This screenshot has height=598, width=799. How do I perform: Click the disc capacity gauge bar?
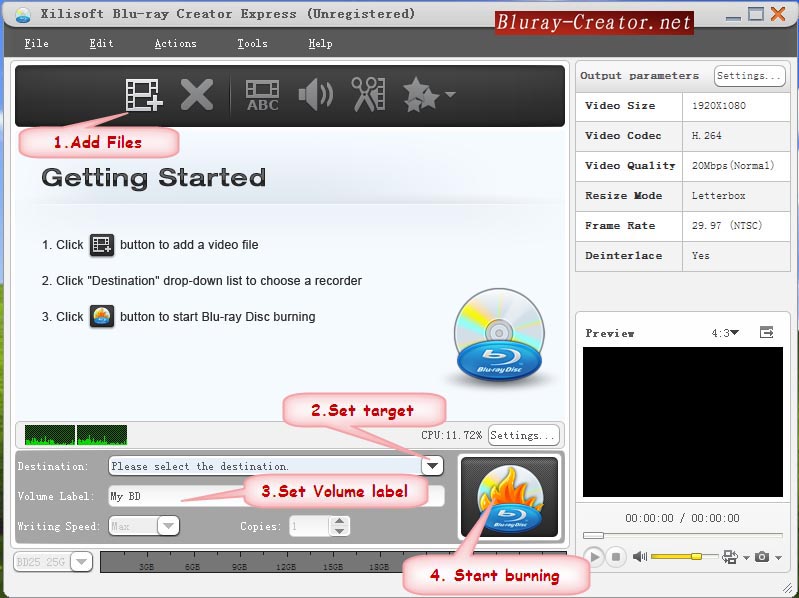click(333, 562)
